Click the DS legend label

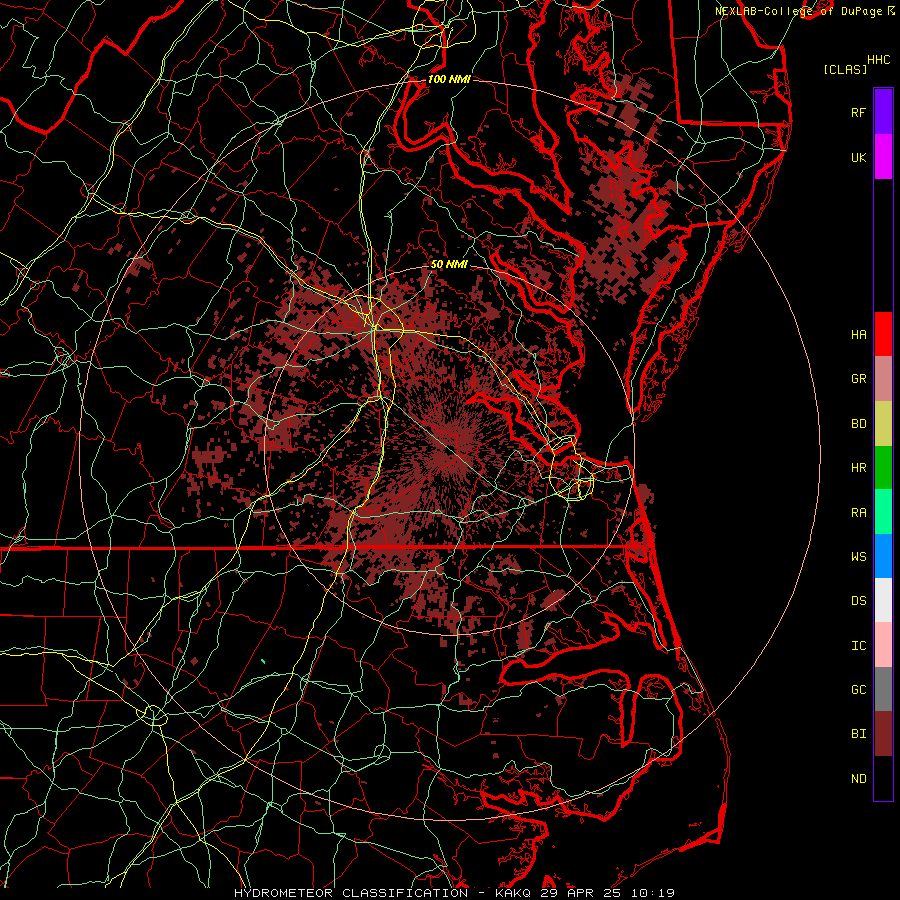coord(858,601)
